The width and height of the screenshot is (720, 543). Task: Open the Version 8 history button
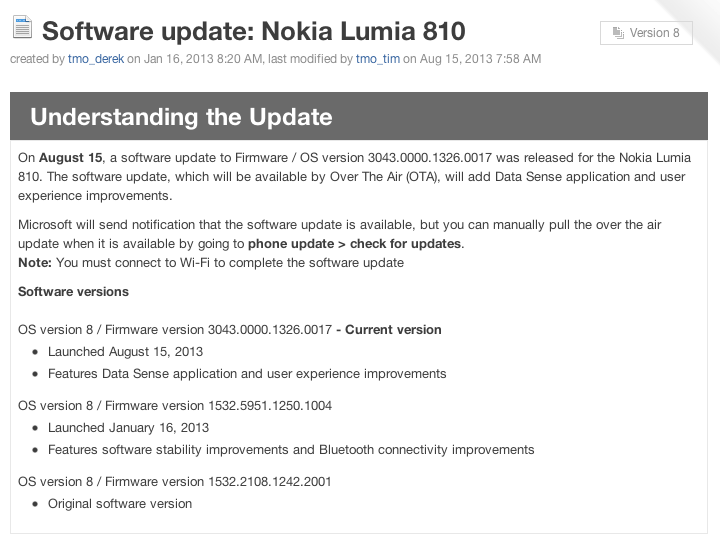(x=646, y=33)
